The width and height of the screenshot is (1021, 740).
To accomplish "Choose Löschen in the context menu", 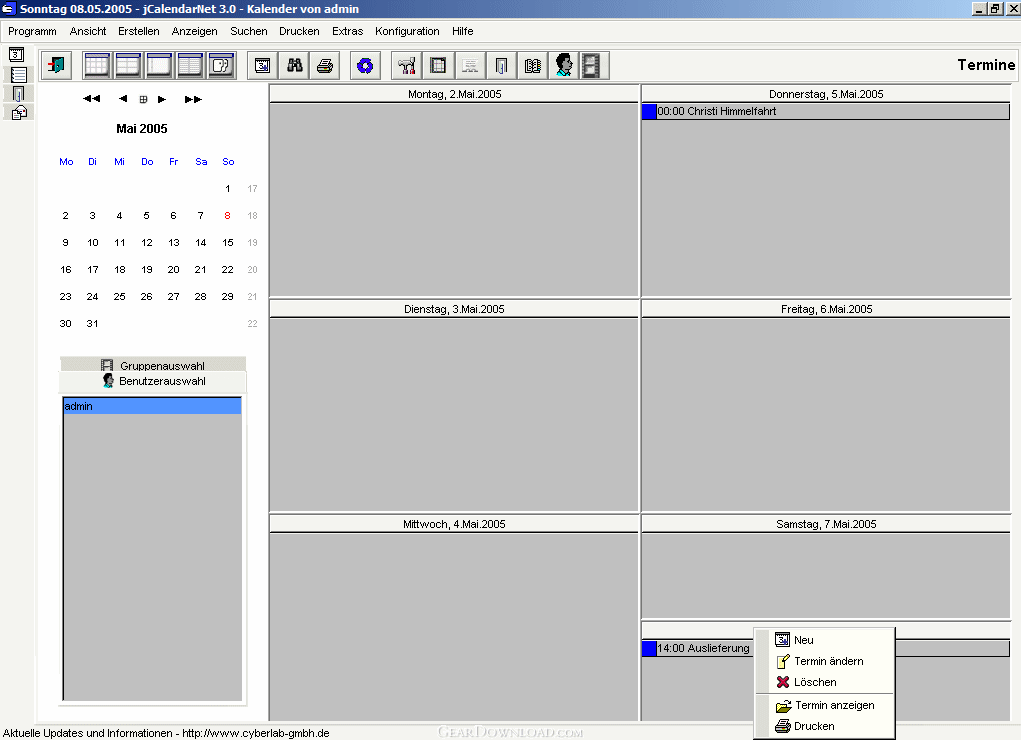I will [x=824, y=682].
